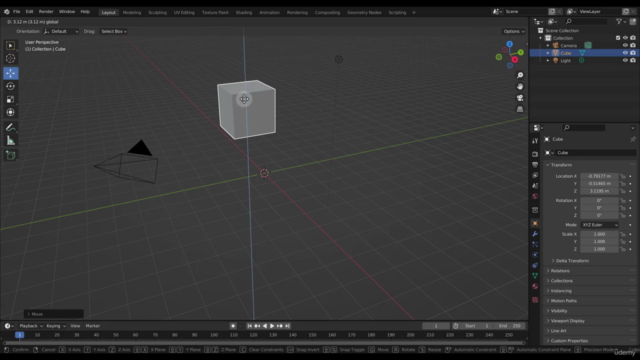Click the current frame number field
This screenshot has width=640, height=360.
pos(436,326)
